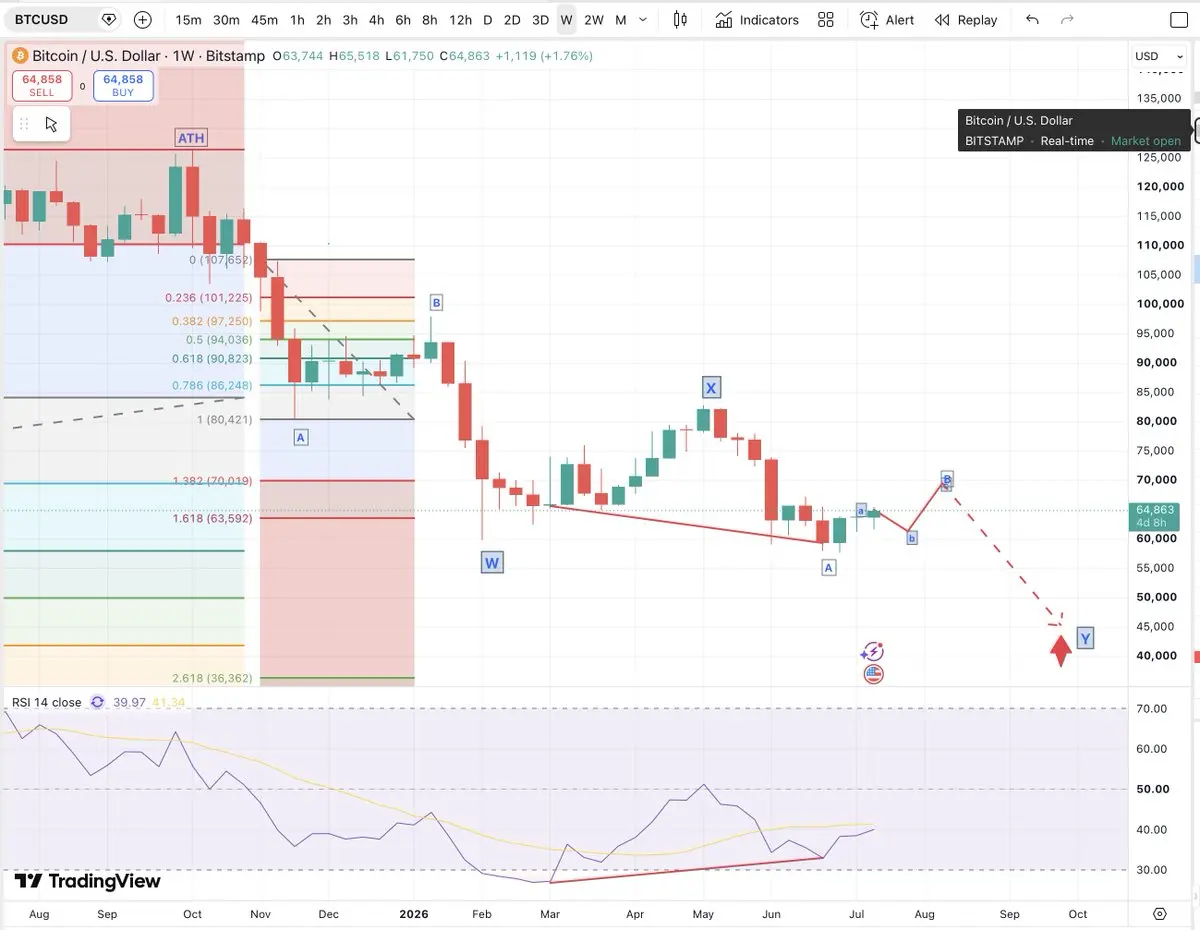Select the 45m timeframe
This screenshot has height=930, width=1200.
click(x=264, y=20)
